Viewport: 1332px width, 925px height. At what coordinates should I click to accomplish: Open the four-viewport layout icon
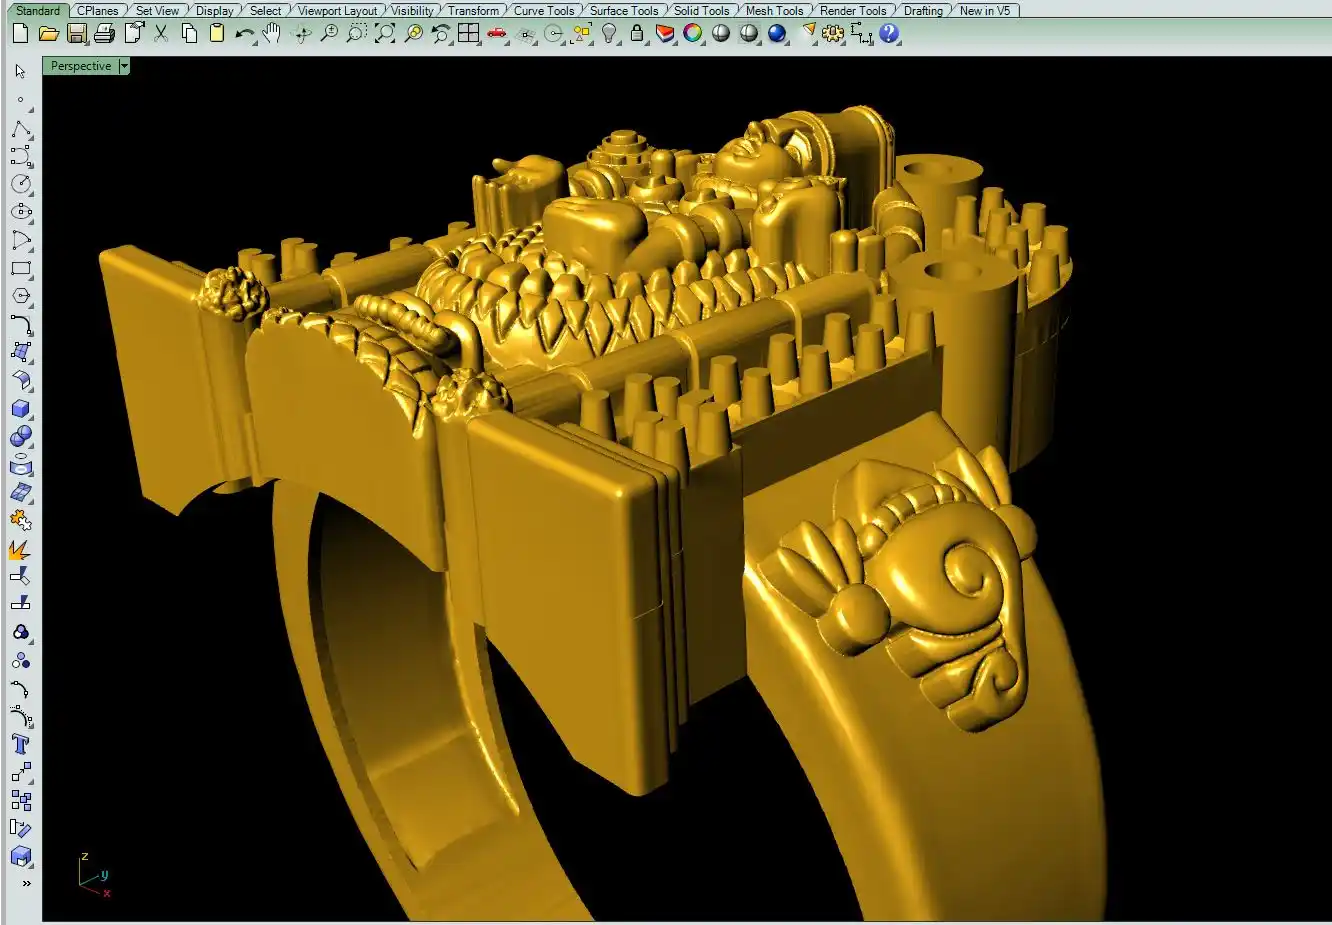(x=468, y=34)
